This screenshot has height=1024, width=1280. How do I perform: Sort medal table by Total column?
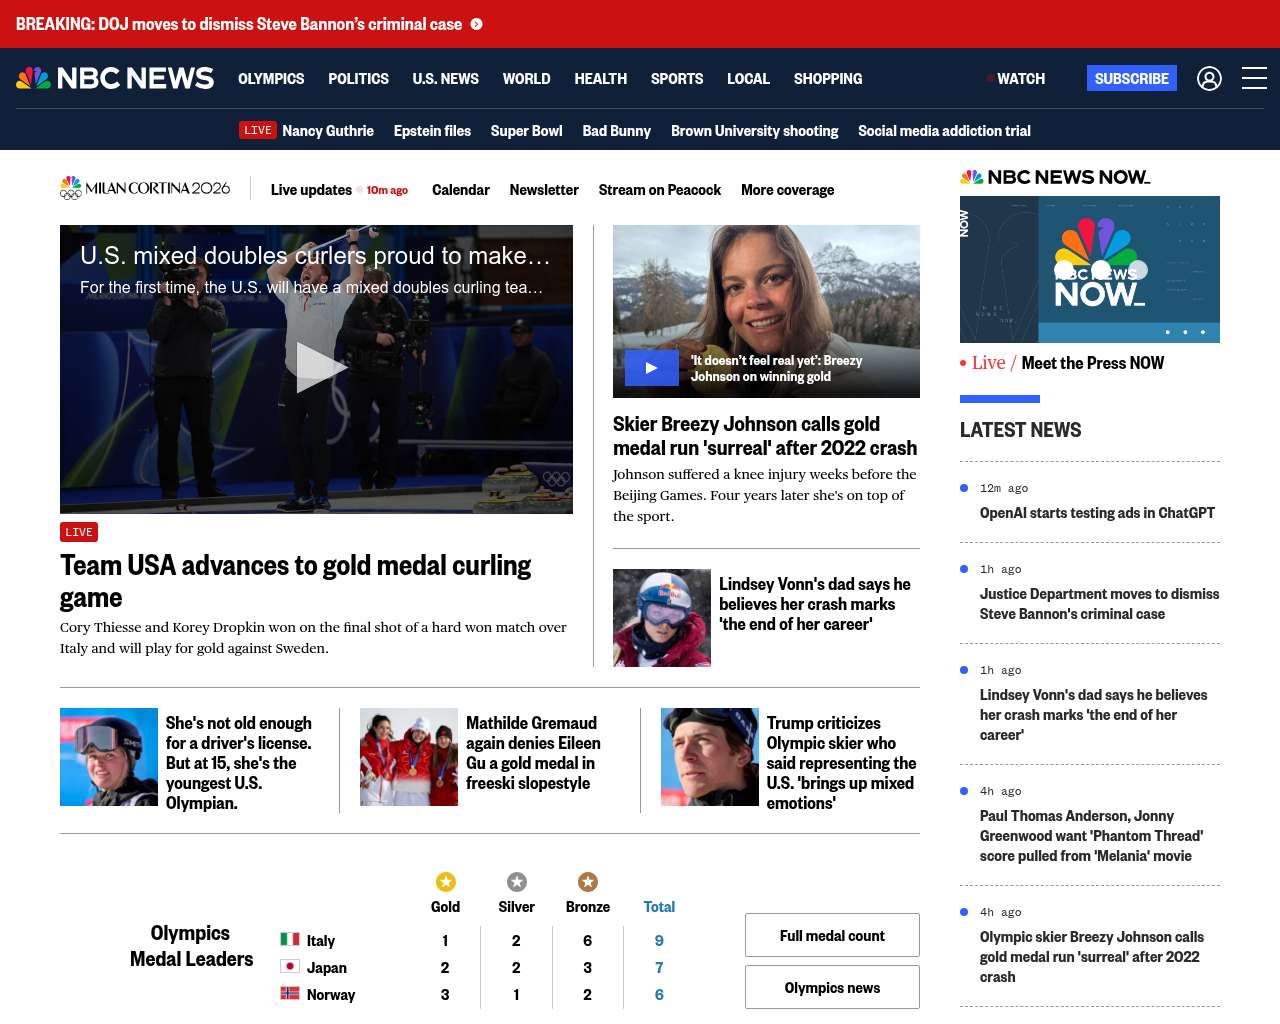pyautogui.click(x=659, y=907)
